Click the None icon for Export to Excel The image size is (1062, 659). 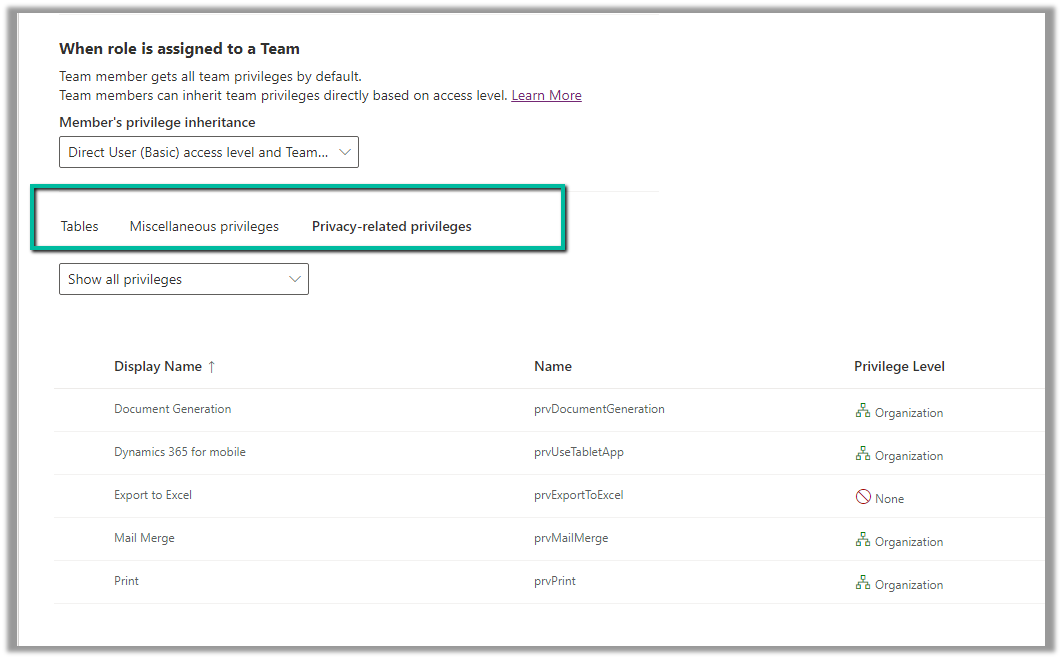pos(863,497)
